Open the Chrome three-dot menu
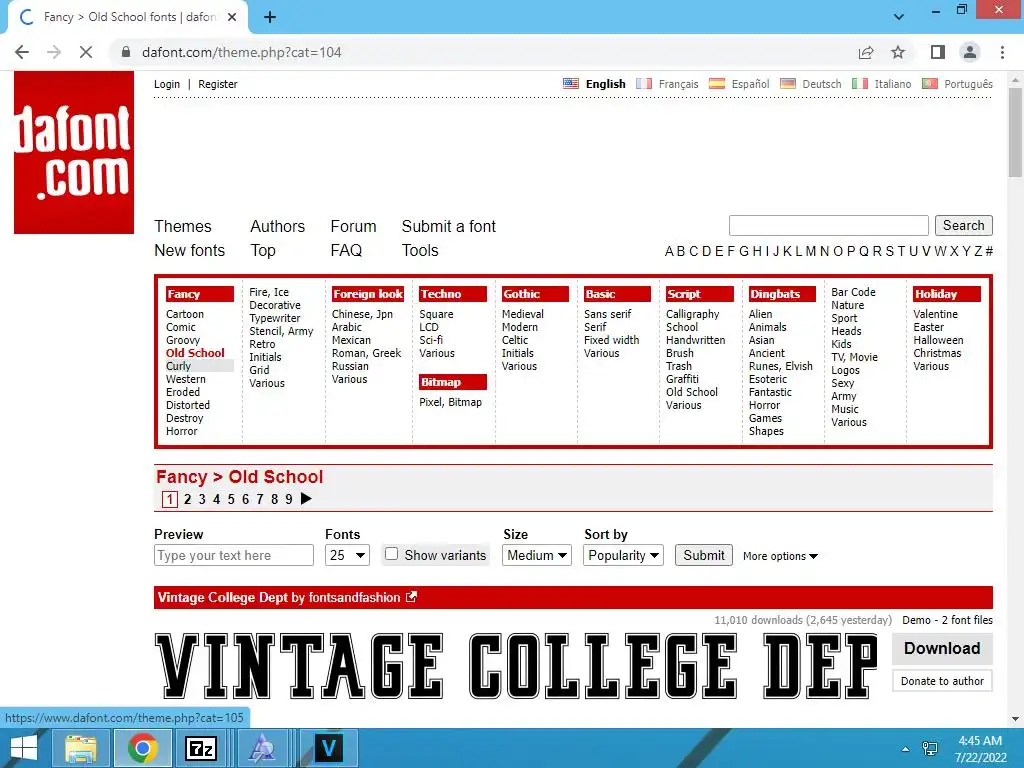 (x=1002, y=52)
